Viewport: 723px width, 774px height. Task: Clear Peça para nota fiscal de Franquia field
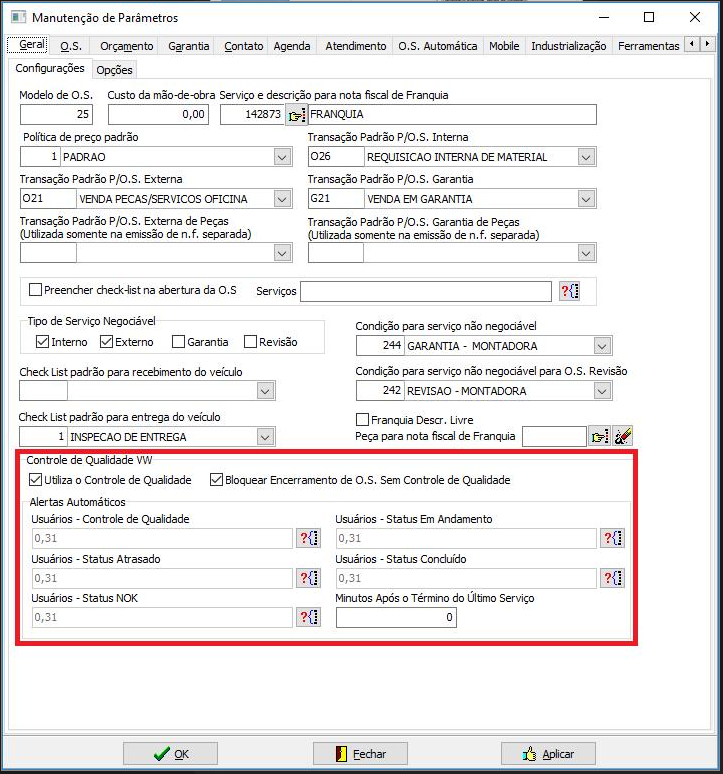622,436
